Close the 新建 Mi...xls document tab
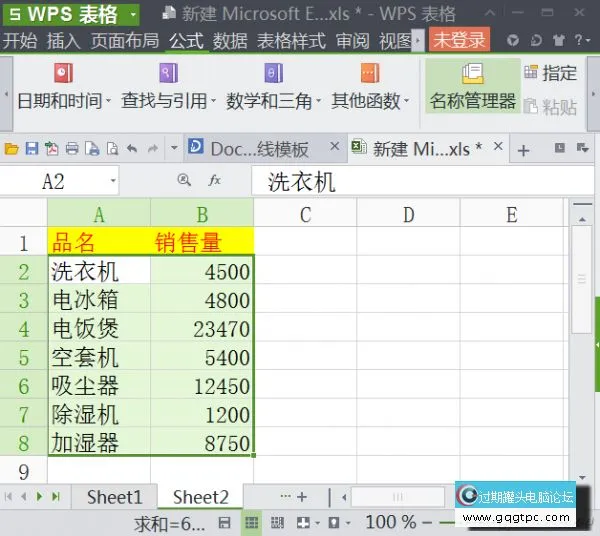Screen dimensions: 600x536 pos(498,146)
